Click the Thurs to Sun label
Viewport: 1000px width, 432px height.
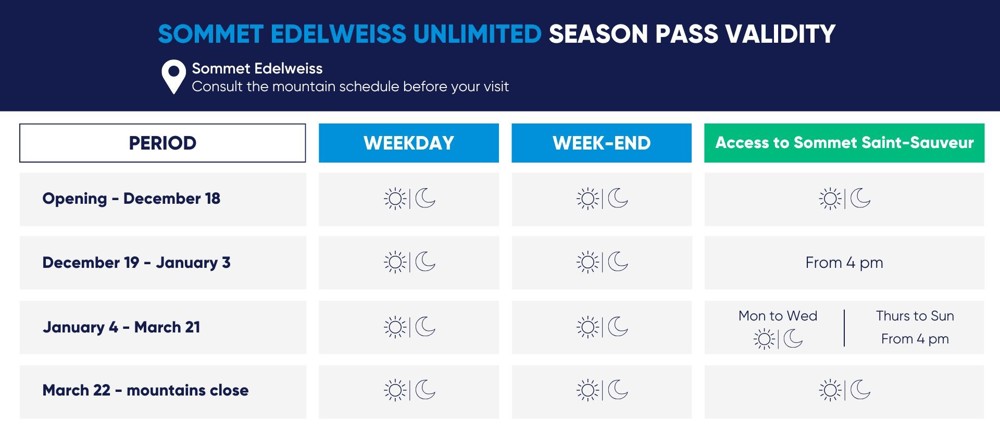pyautogui.click(x=915, y=316)
